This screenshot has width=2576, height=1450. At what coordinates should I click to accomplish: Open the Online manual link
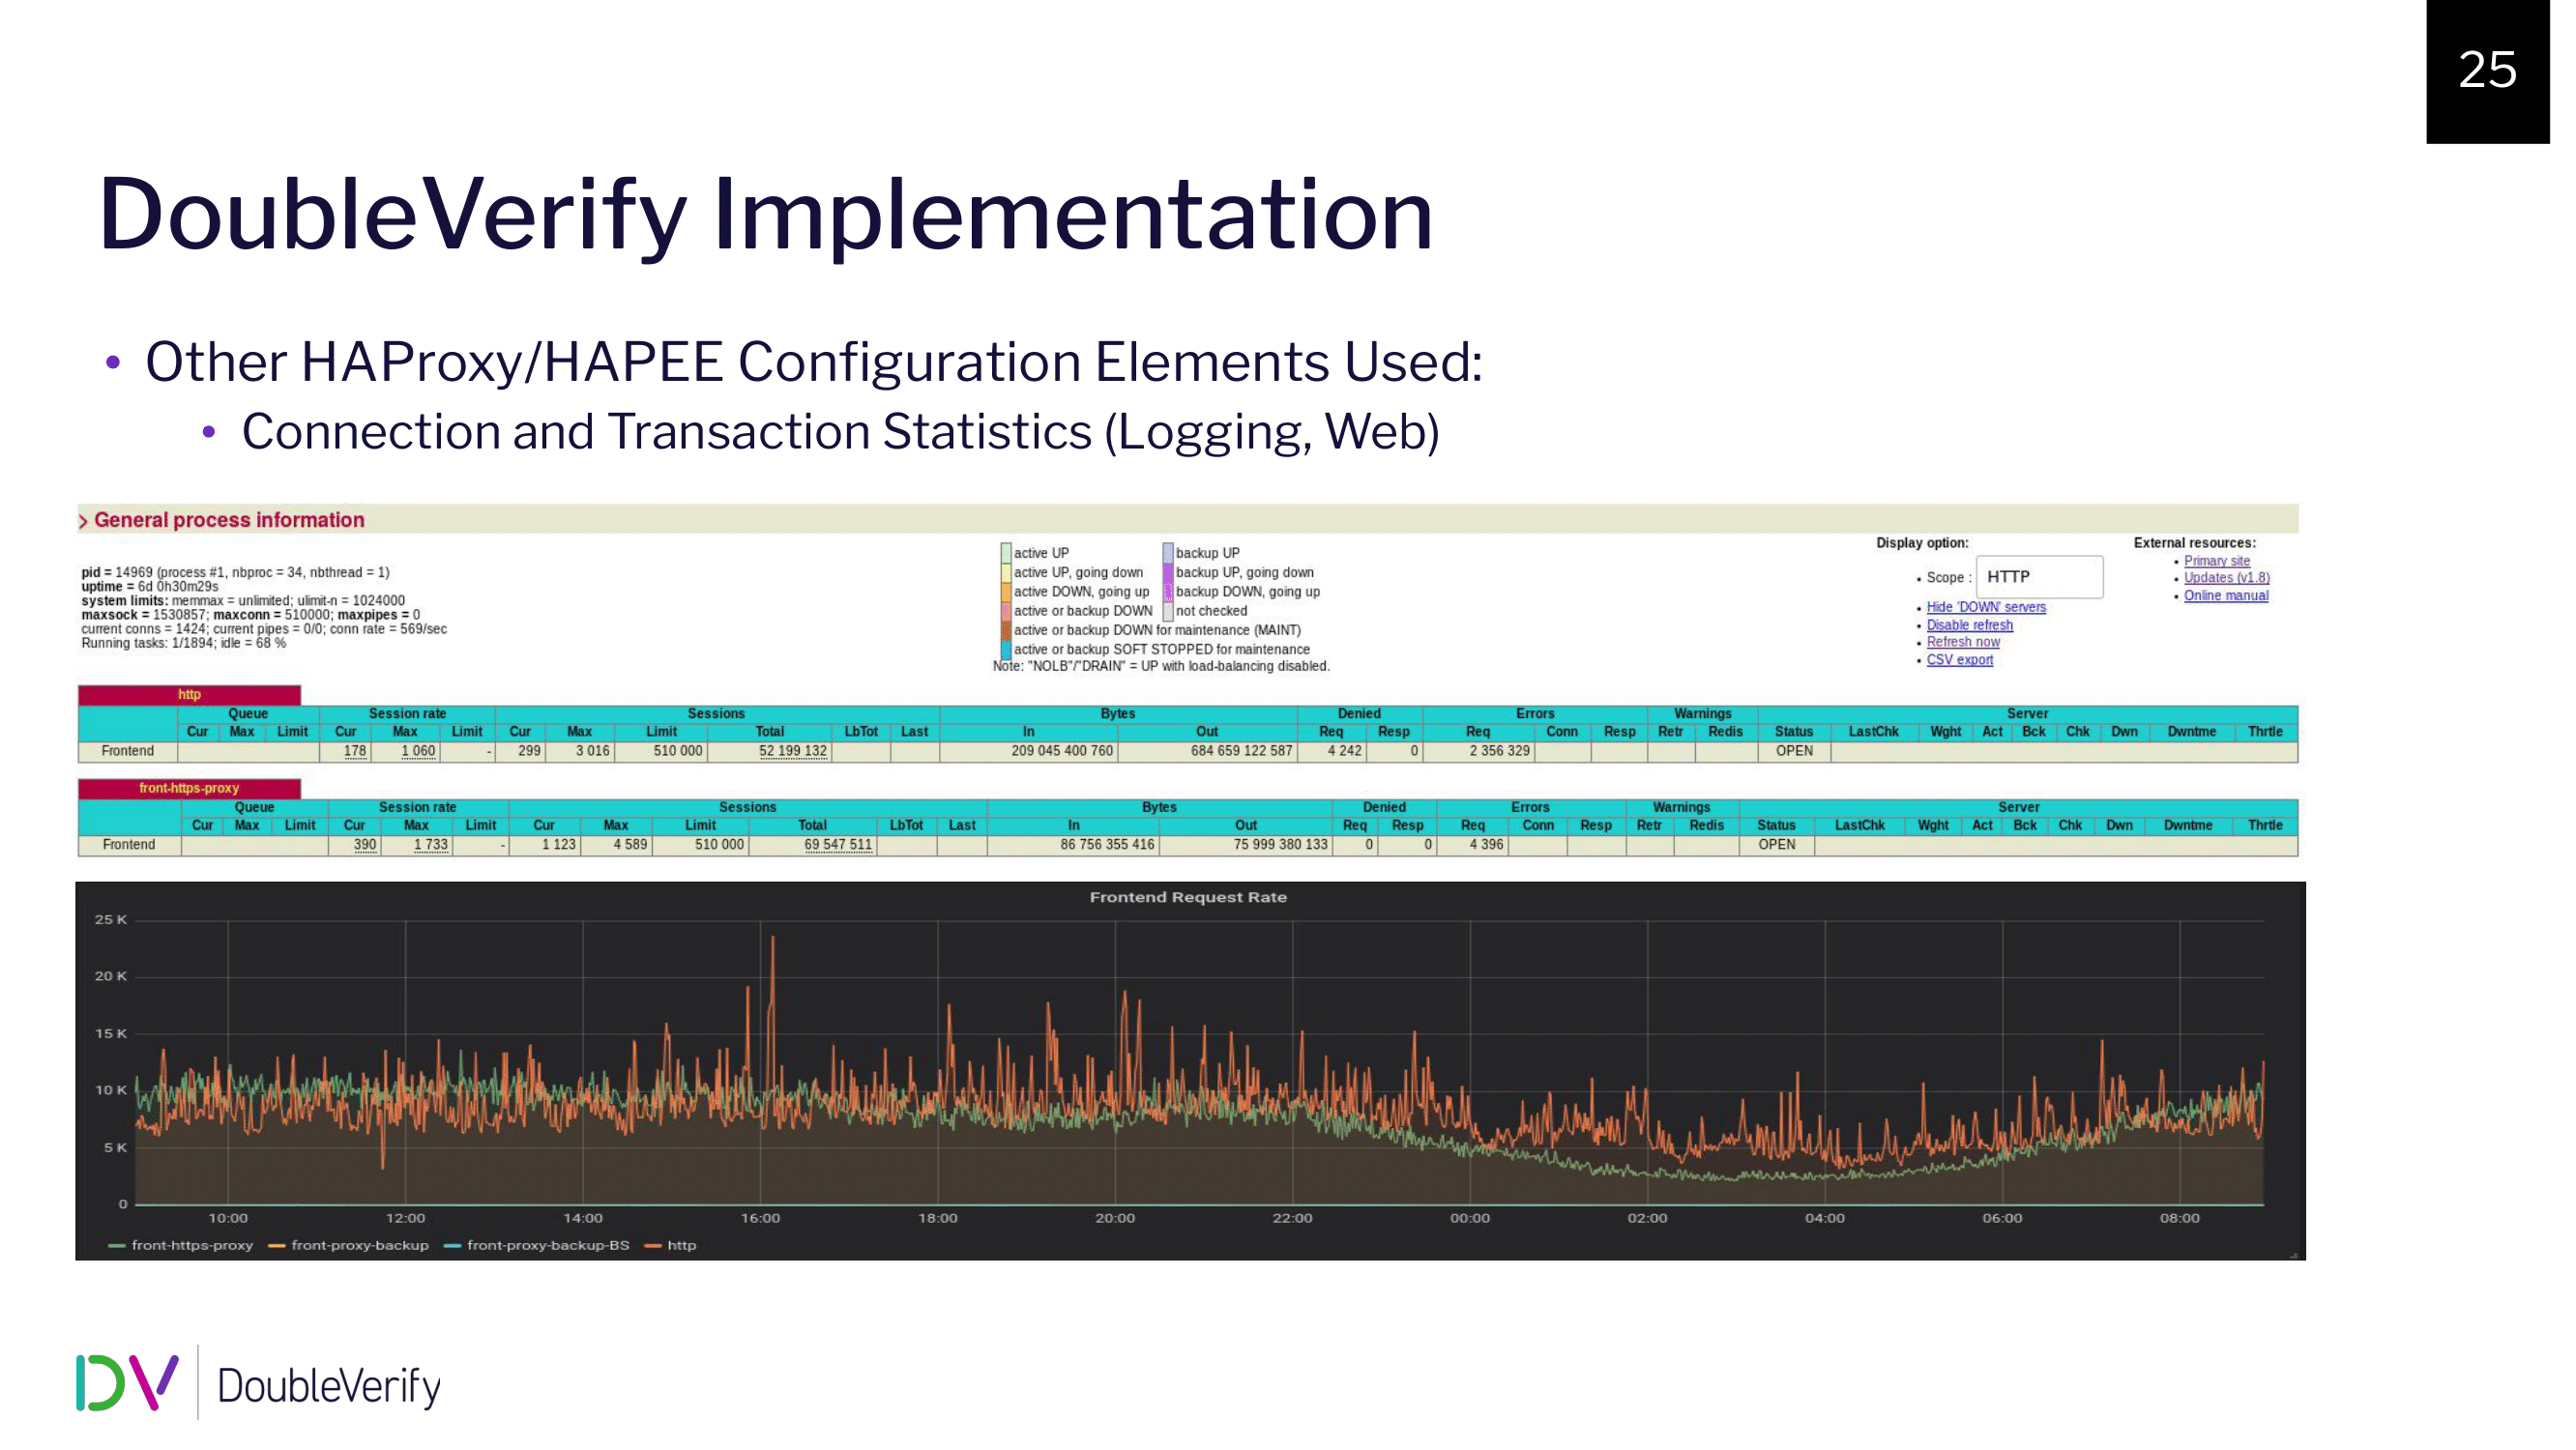[2225, 596]
